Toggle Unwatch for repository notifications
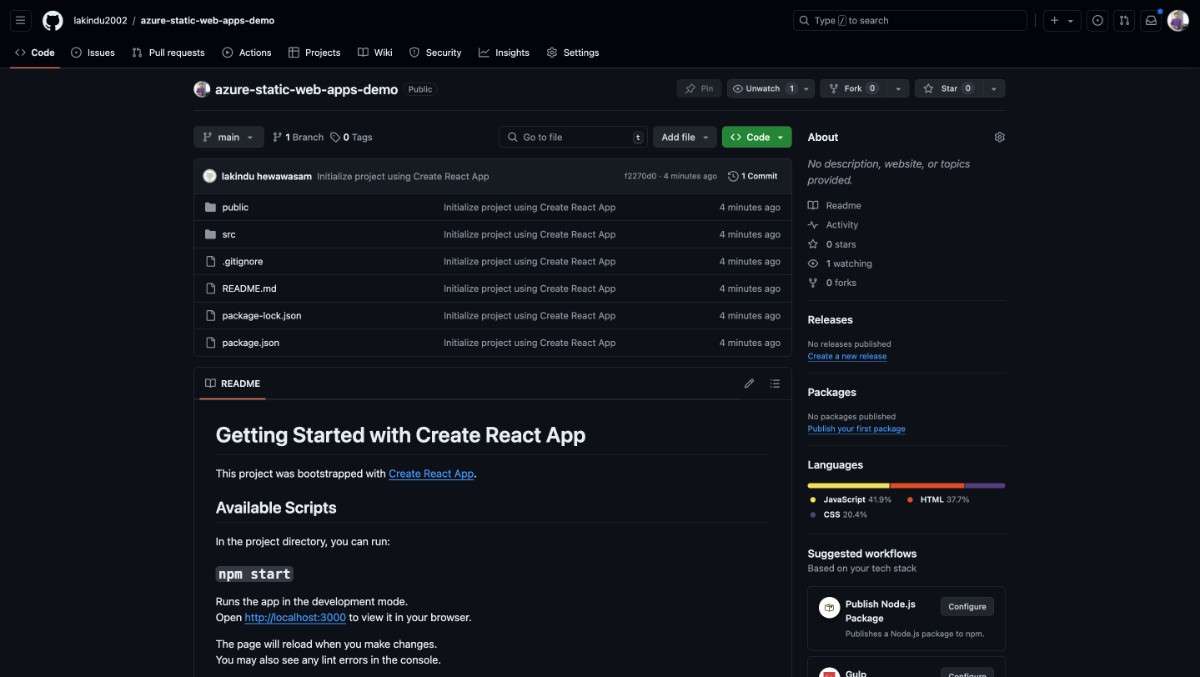Viewport: 1200px width, 677px height. pos(762,89)
